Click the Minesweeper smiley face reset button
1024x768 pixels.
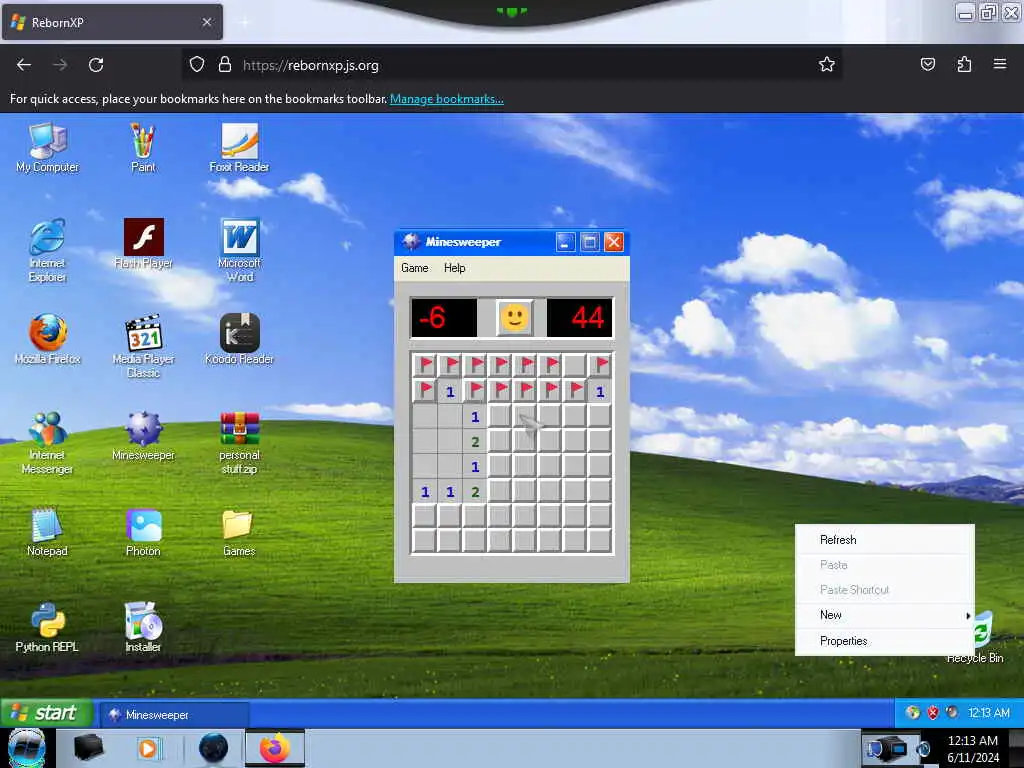click(x=514, y=318)
